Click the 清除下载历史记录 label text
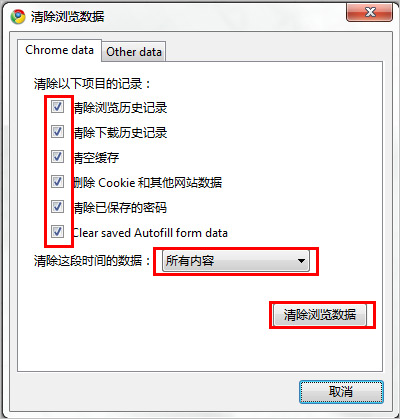Viewport: 400px width, 419px height. tap(120, 133)
